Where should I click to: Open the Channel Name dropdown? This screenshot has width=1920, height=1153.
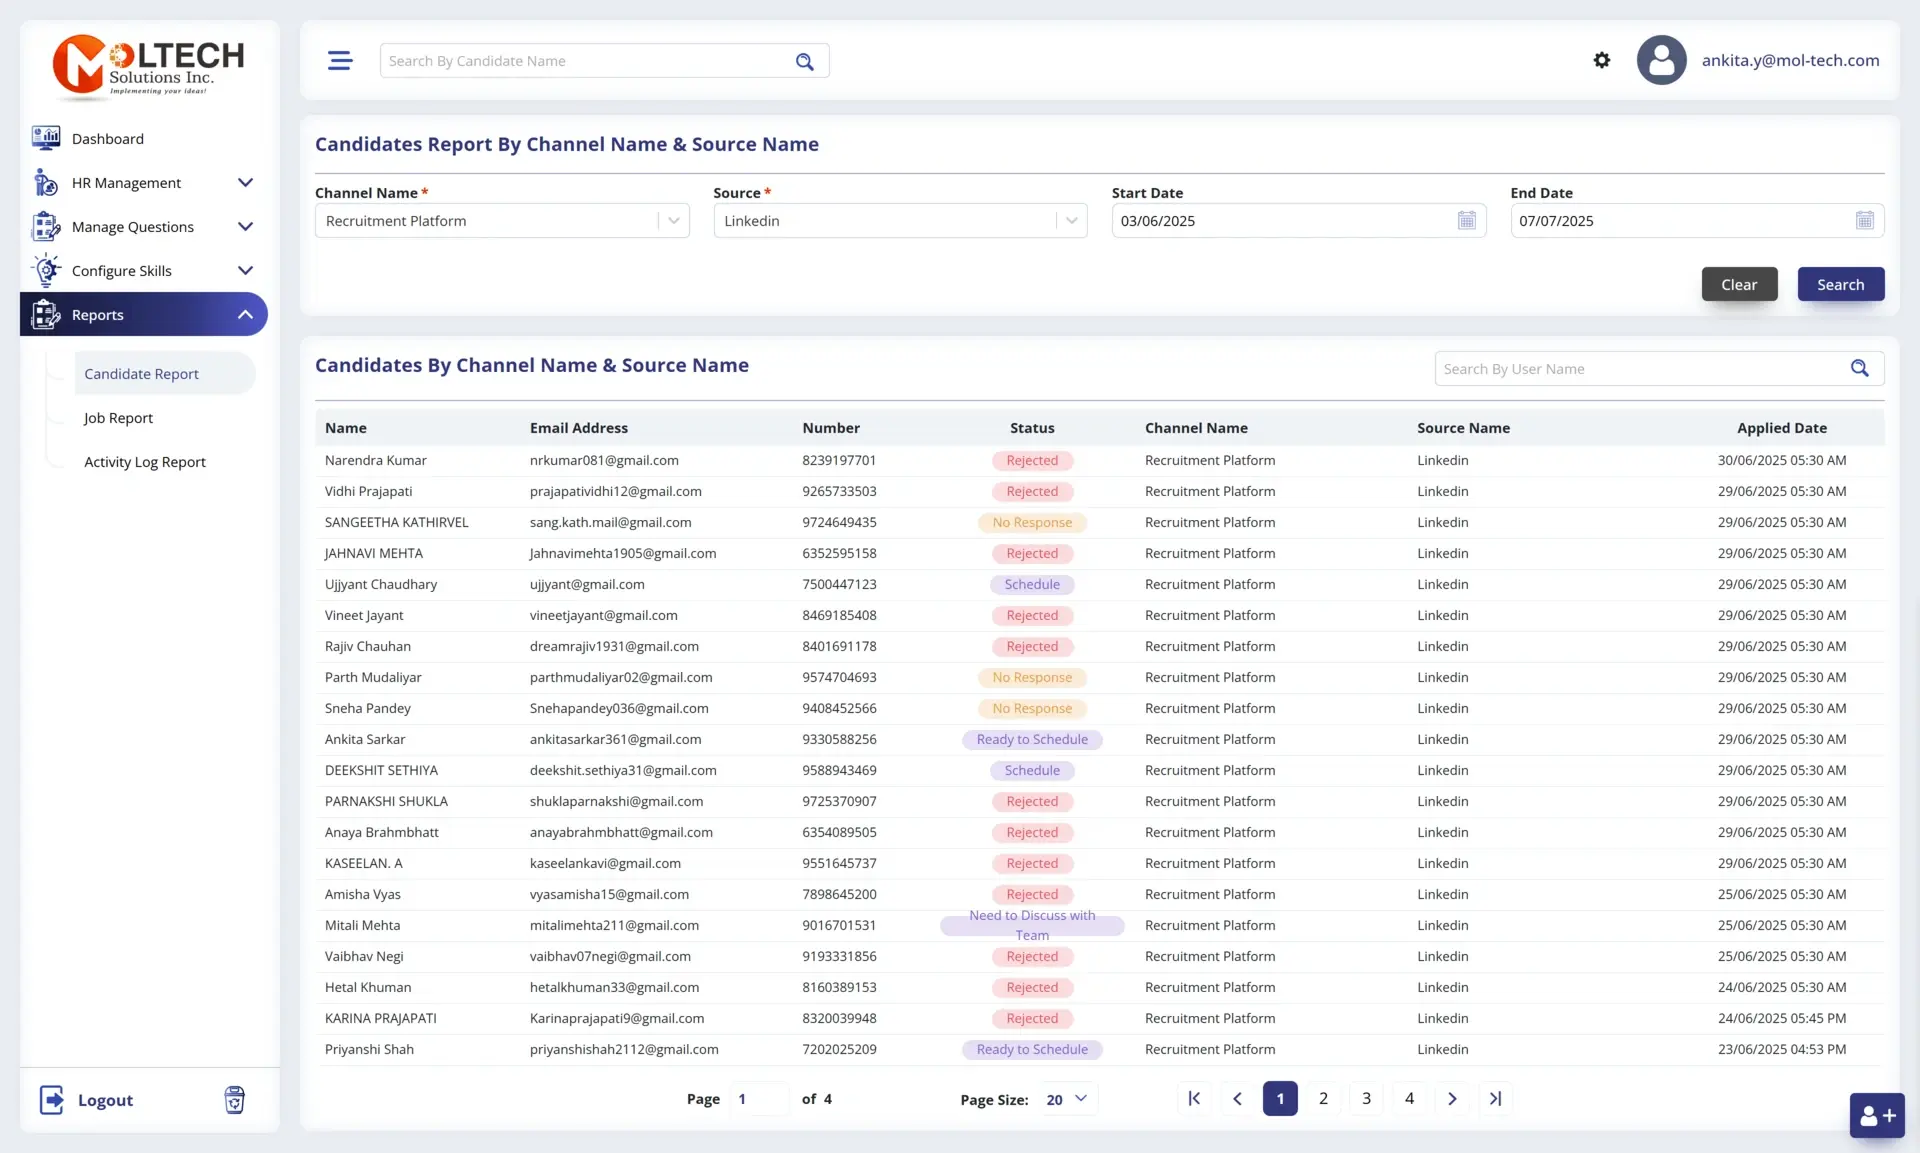point(673,221)
